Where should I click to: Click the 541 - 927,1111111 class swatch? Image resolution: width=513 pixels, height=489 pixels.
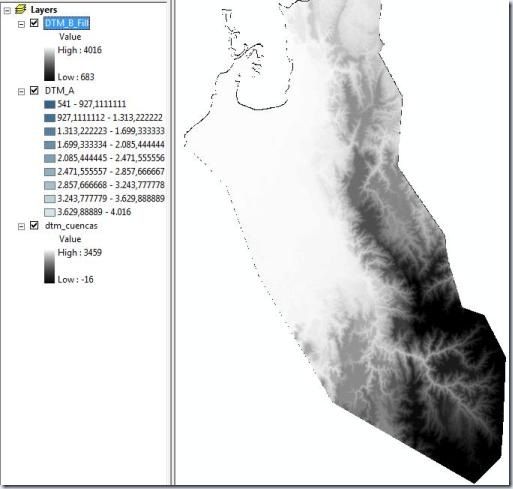[50, 104]
